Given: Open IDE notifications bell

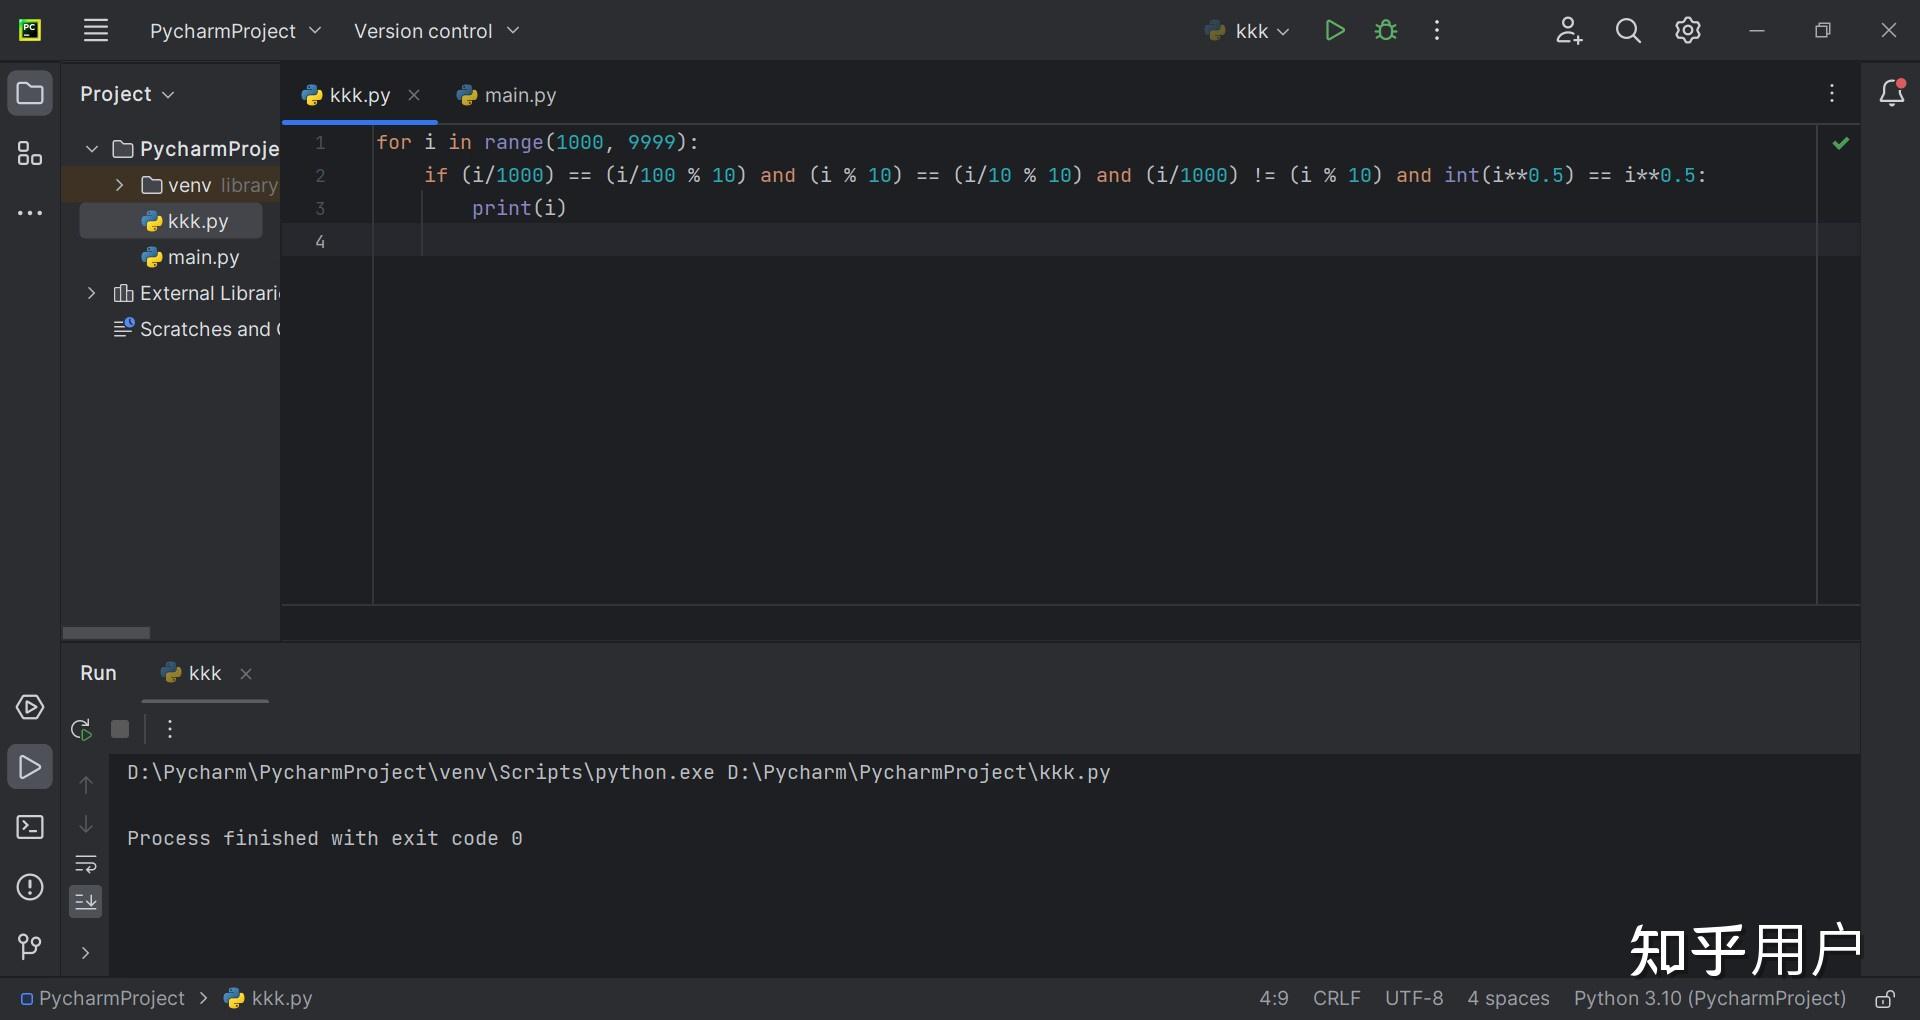Looking at the screenshot, I should [1891, 93].
